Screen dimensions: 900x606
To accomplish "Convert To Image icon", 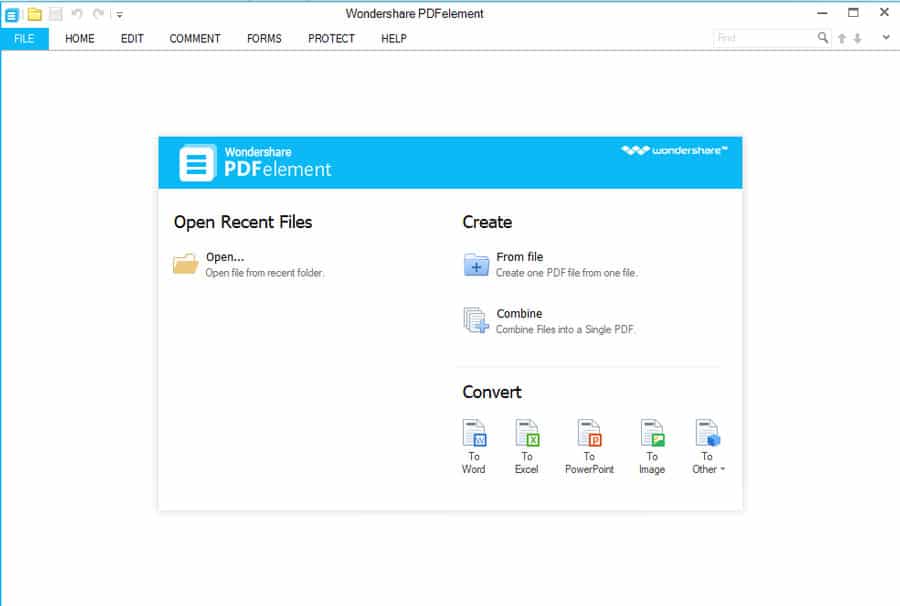I will point(653,433).
